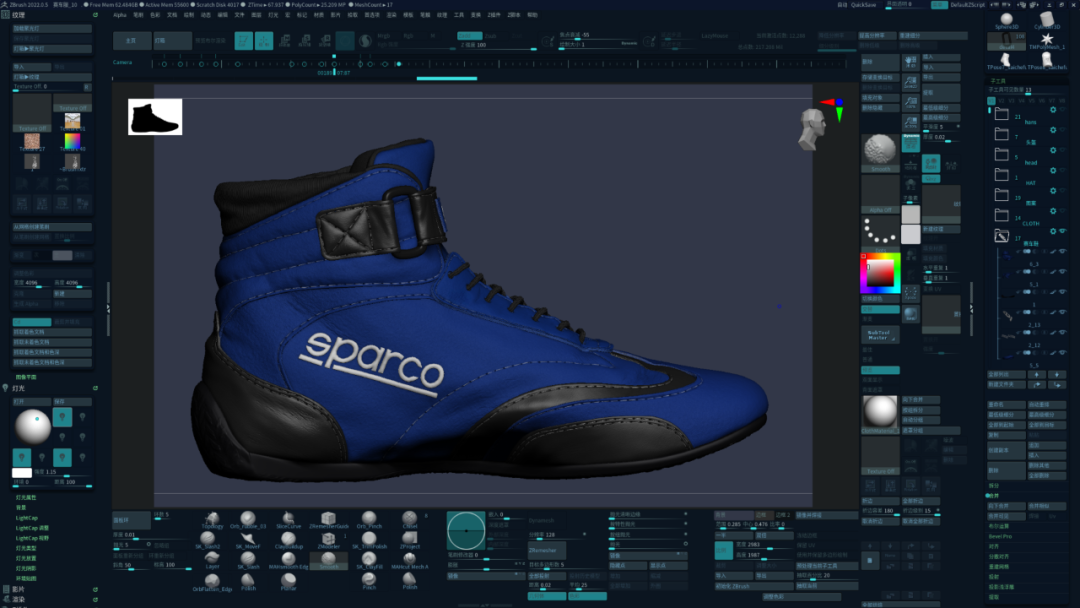Screen dimensions: 1080x608
Task: Click the ZRemesher button
Action: point(547,550)
